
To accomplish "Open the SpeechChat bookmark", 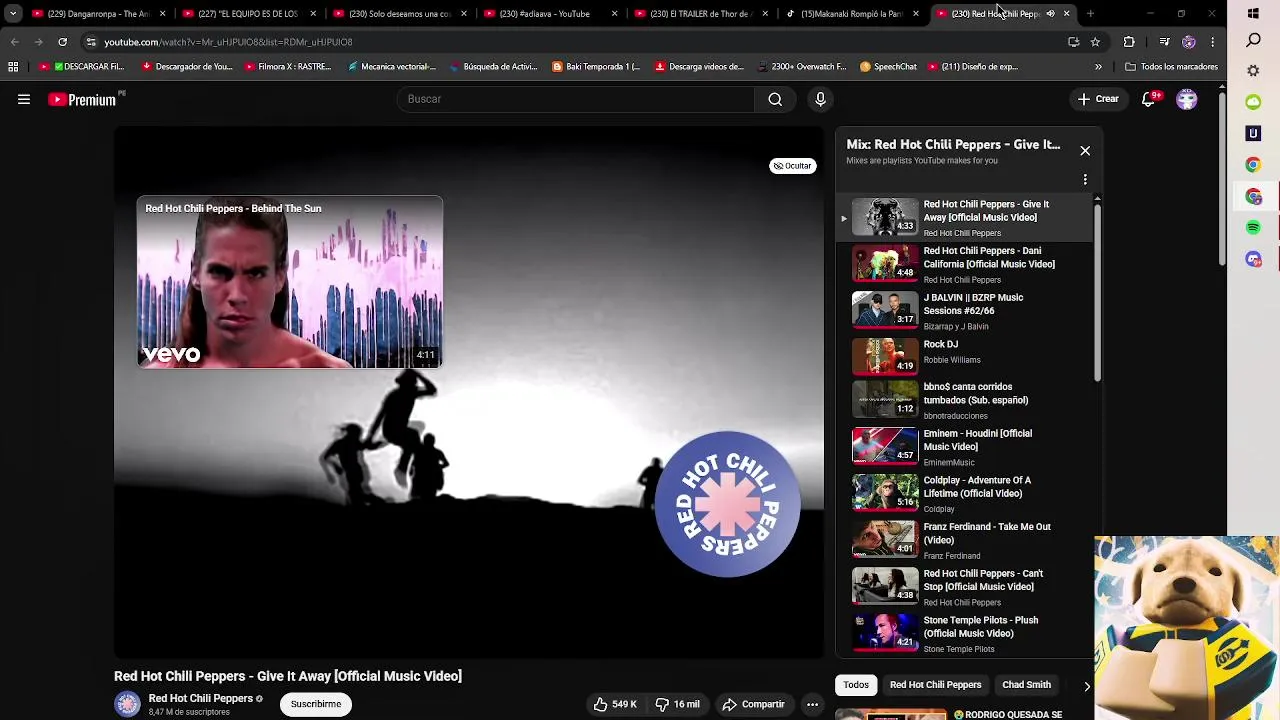I will coord(888,67).
